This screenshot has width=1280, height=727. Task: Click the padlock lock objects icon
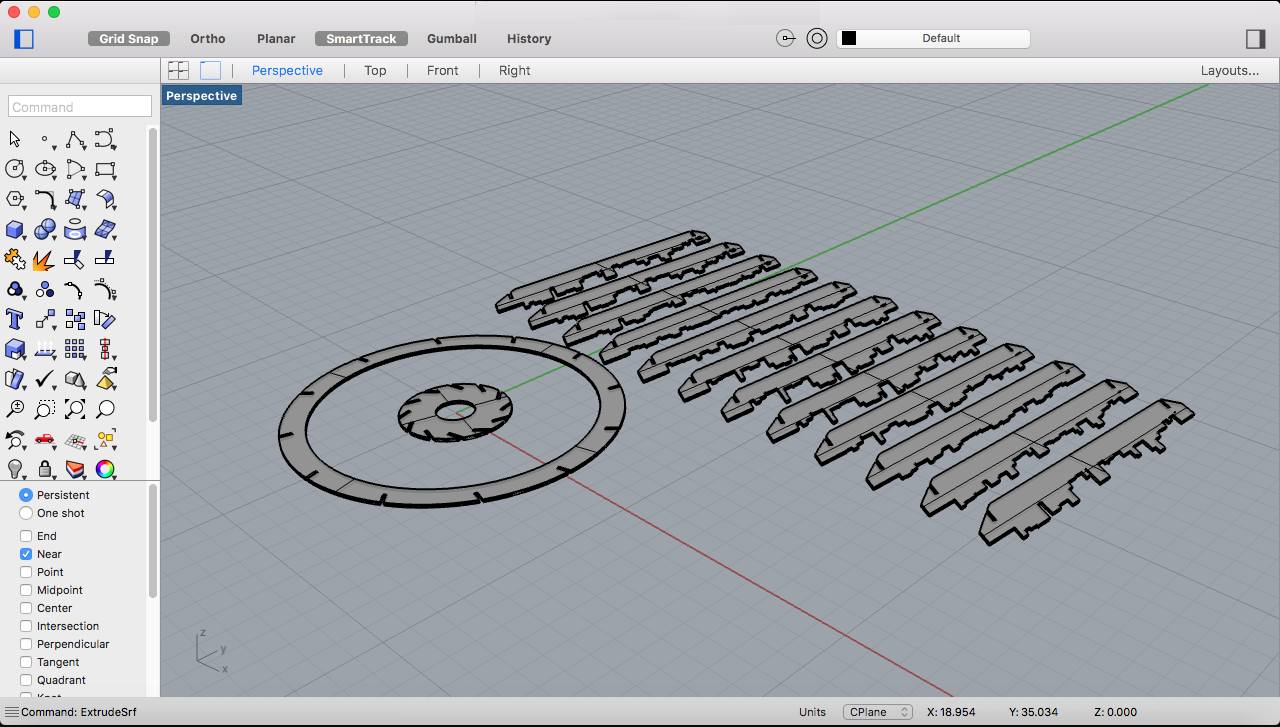click(45, 468)
